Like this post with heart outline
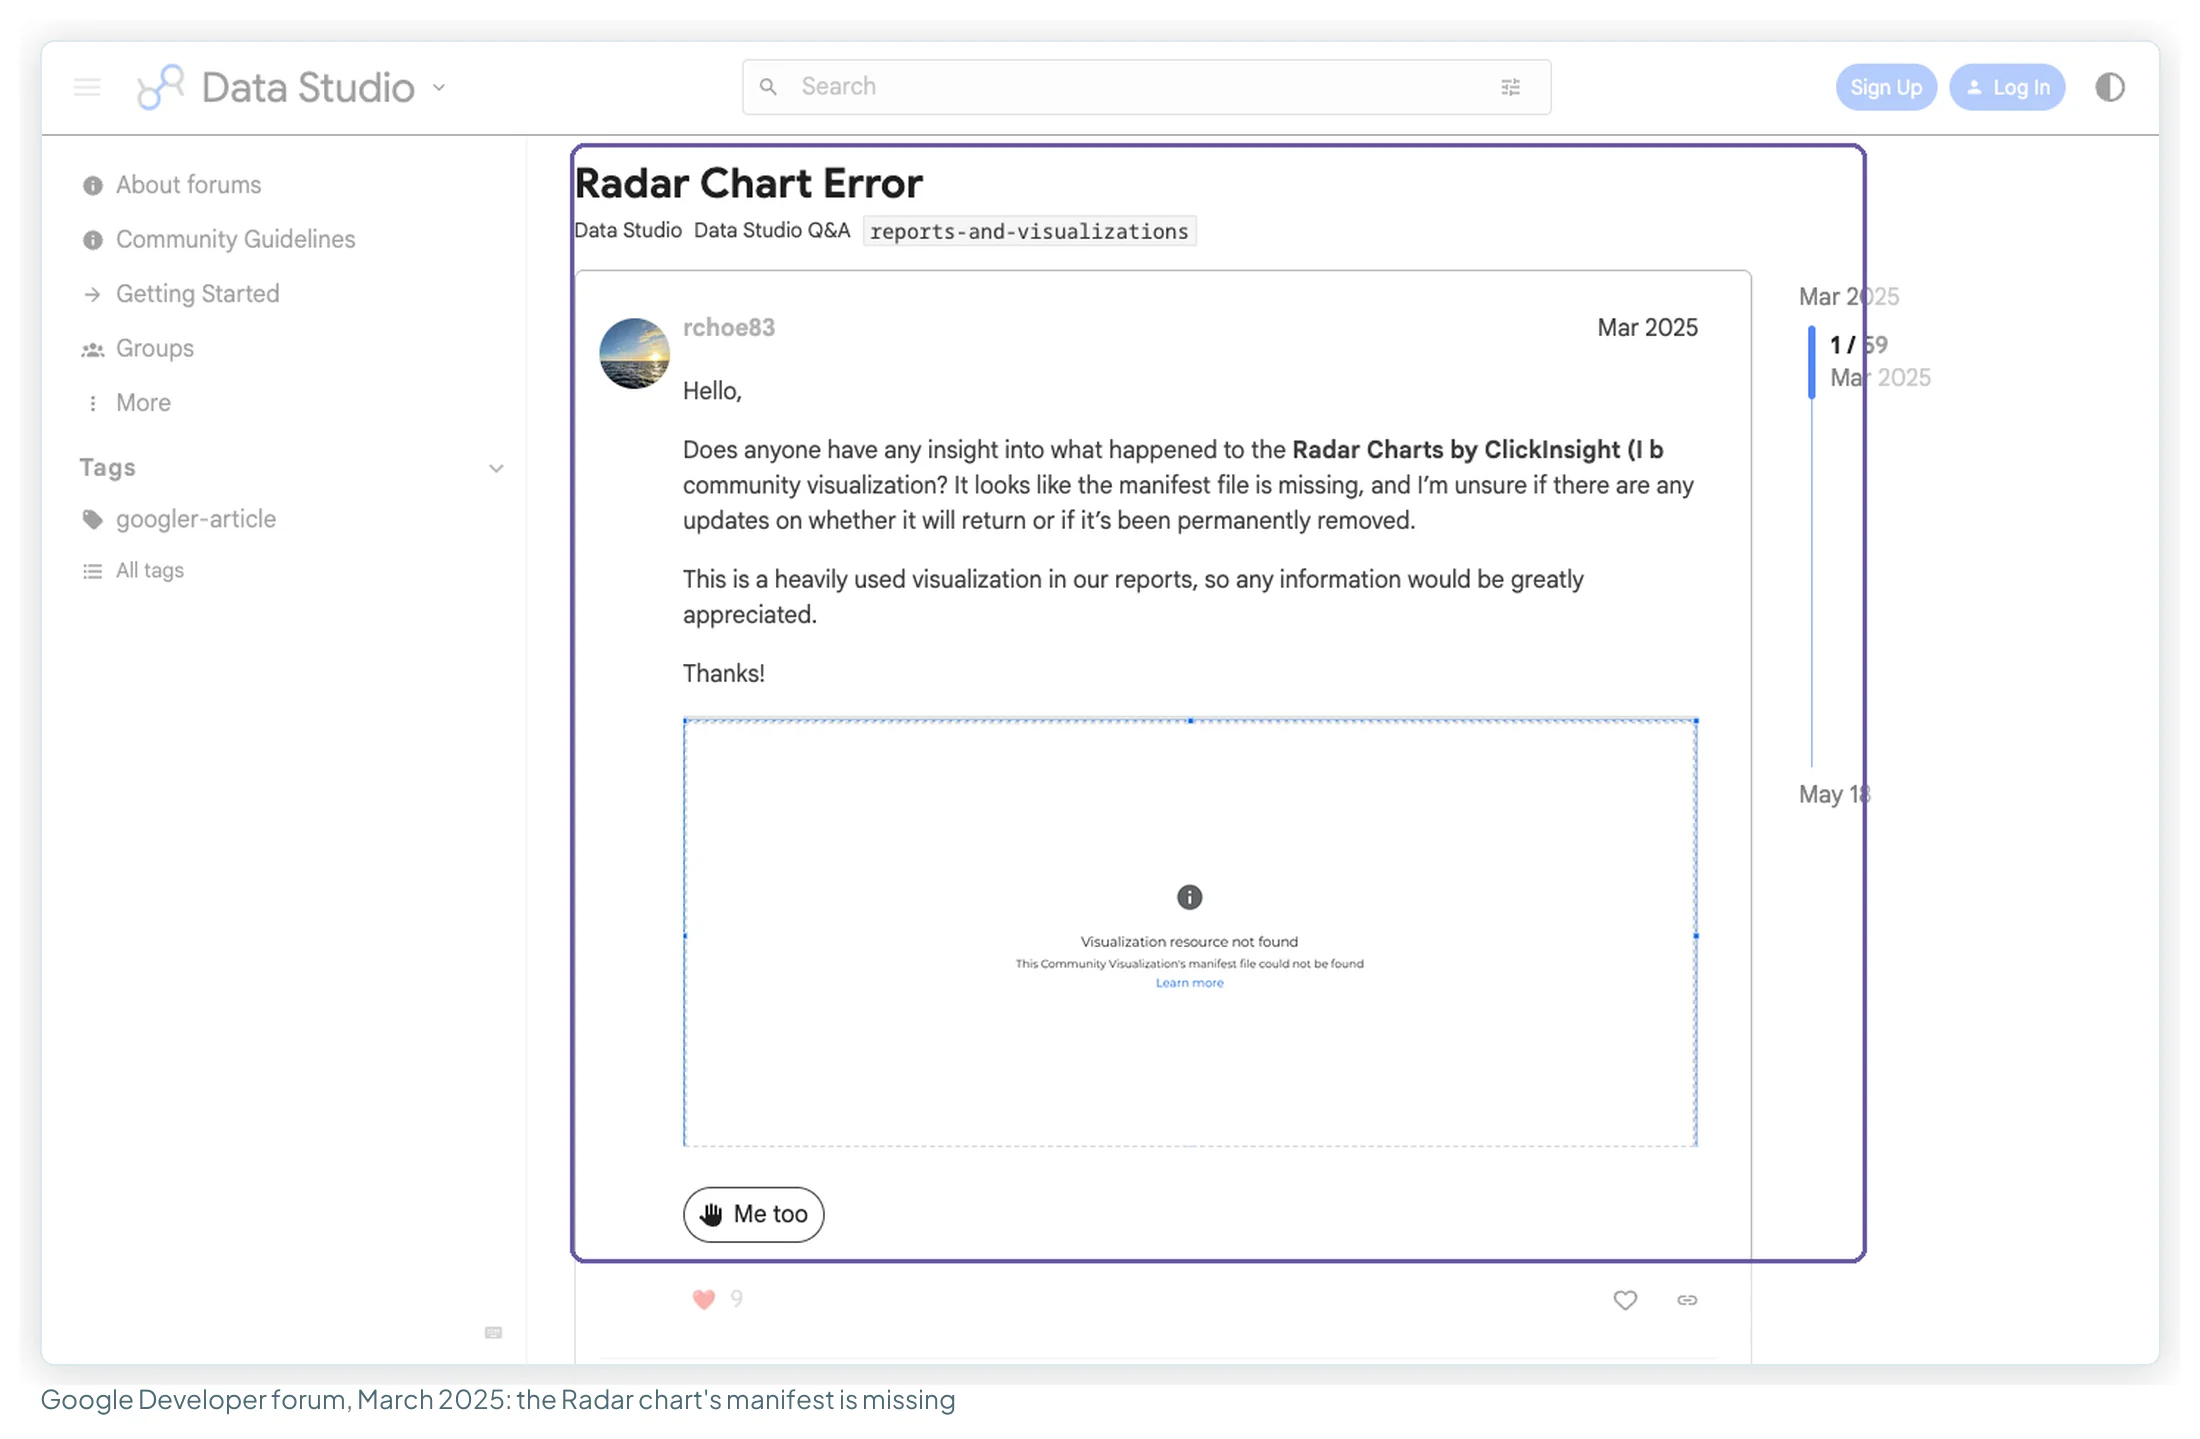Image resolution: width=2200 pixels, height=1439 pixels. click(1625, 1300)
